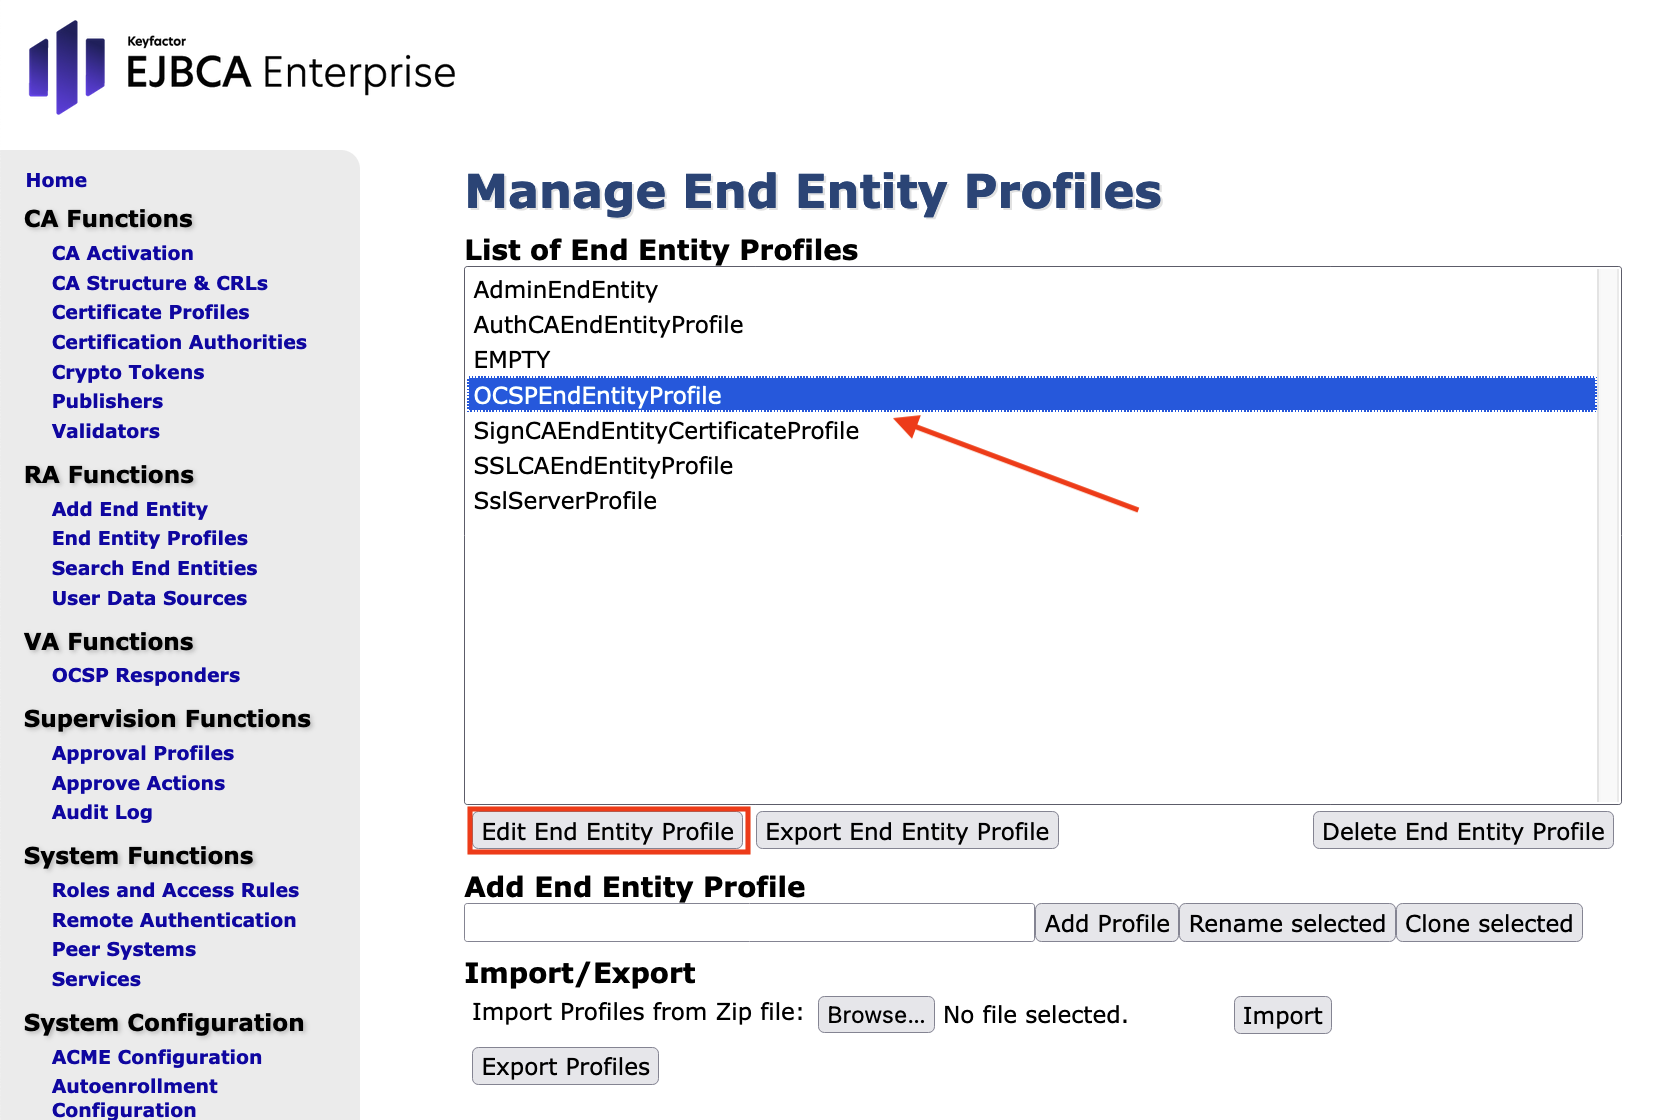Image resolution: width=1666 pixels, height=1120 pixels.
Task: Open the Audit Log
Action: (x=102, y=812)
